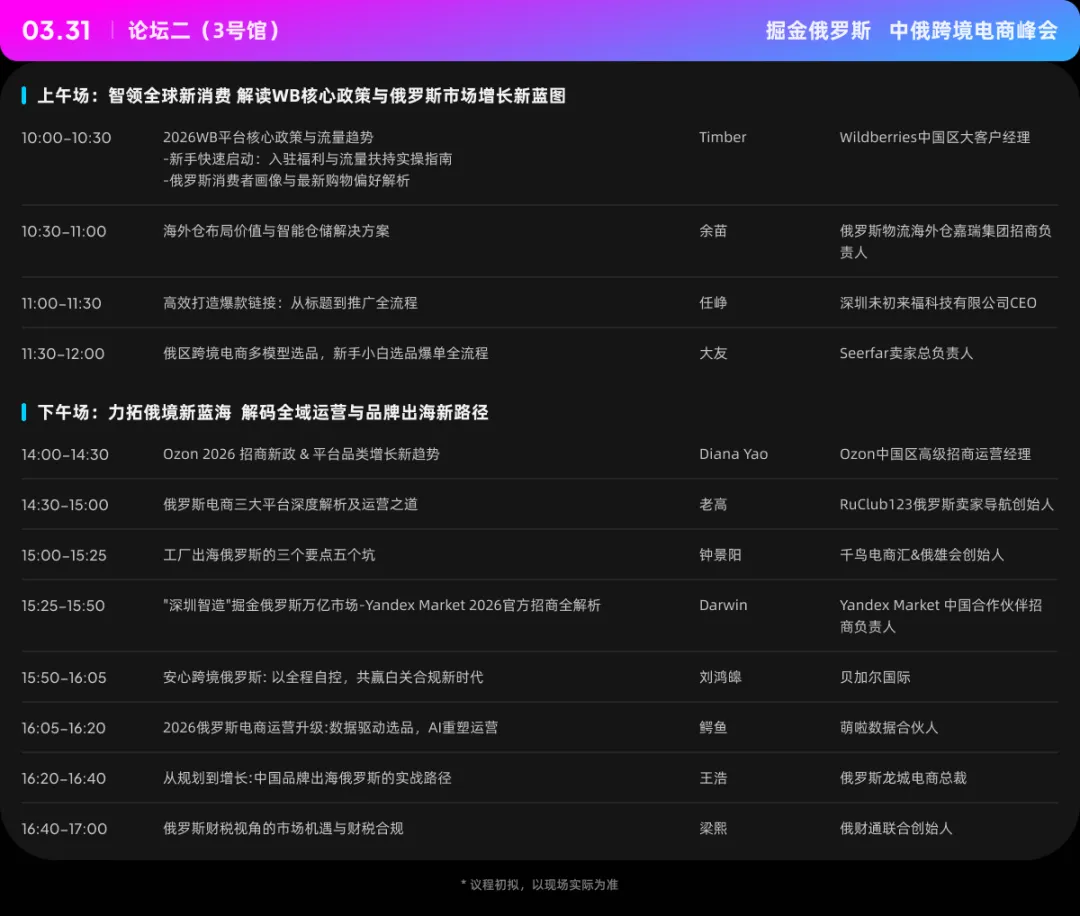Select speaker name 王浩

[713, 778]
